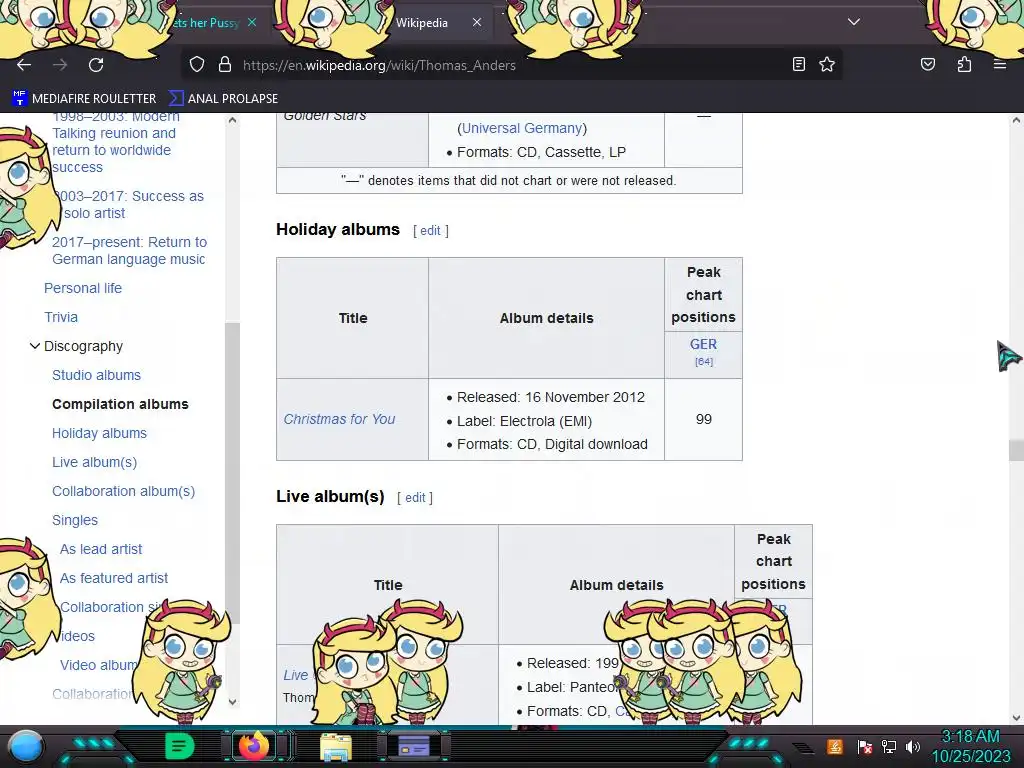Open the purple window app in taskbar

414,746
